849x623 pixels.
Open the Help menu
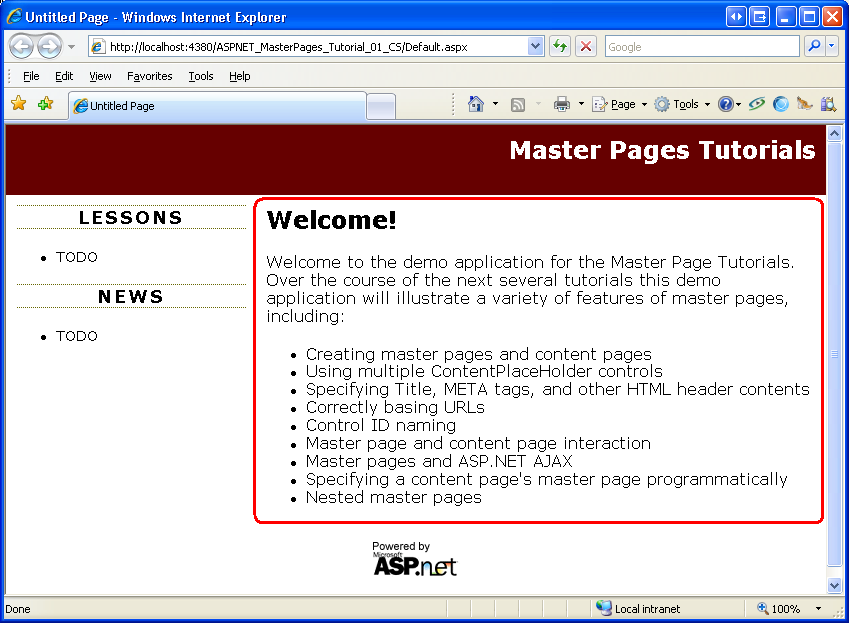pyautogui.click(x=239, y=76)
